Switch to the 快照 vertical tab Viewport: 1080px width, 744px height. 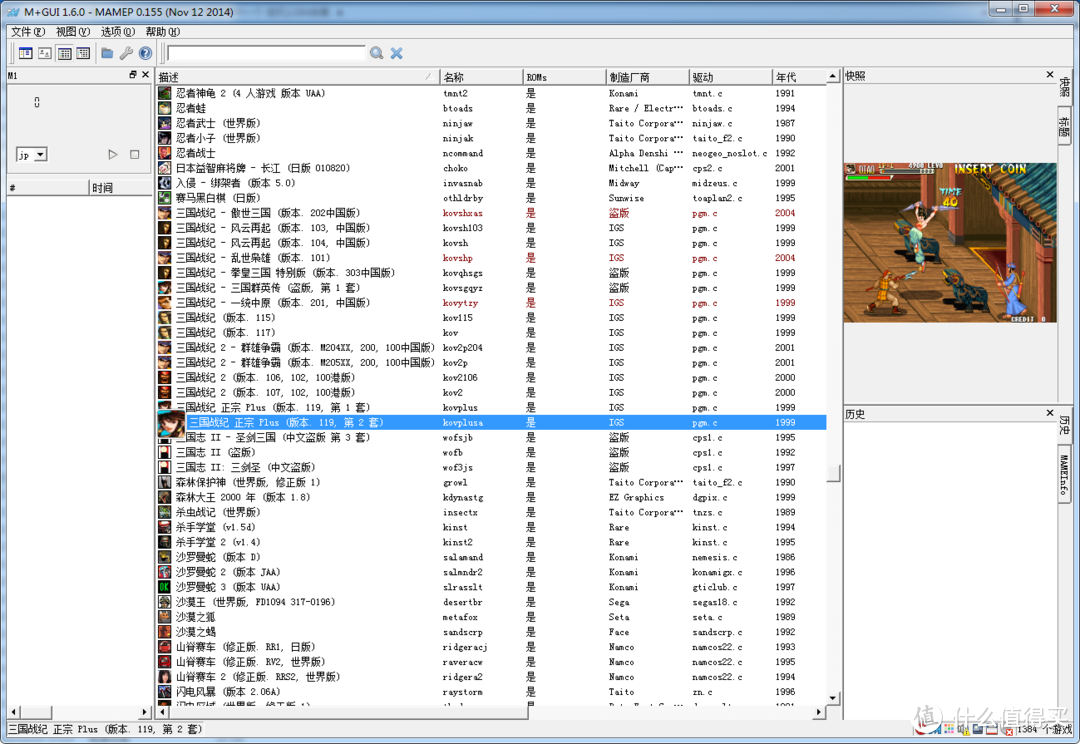1065,87
